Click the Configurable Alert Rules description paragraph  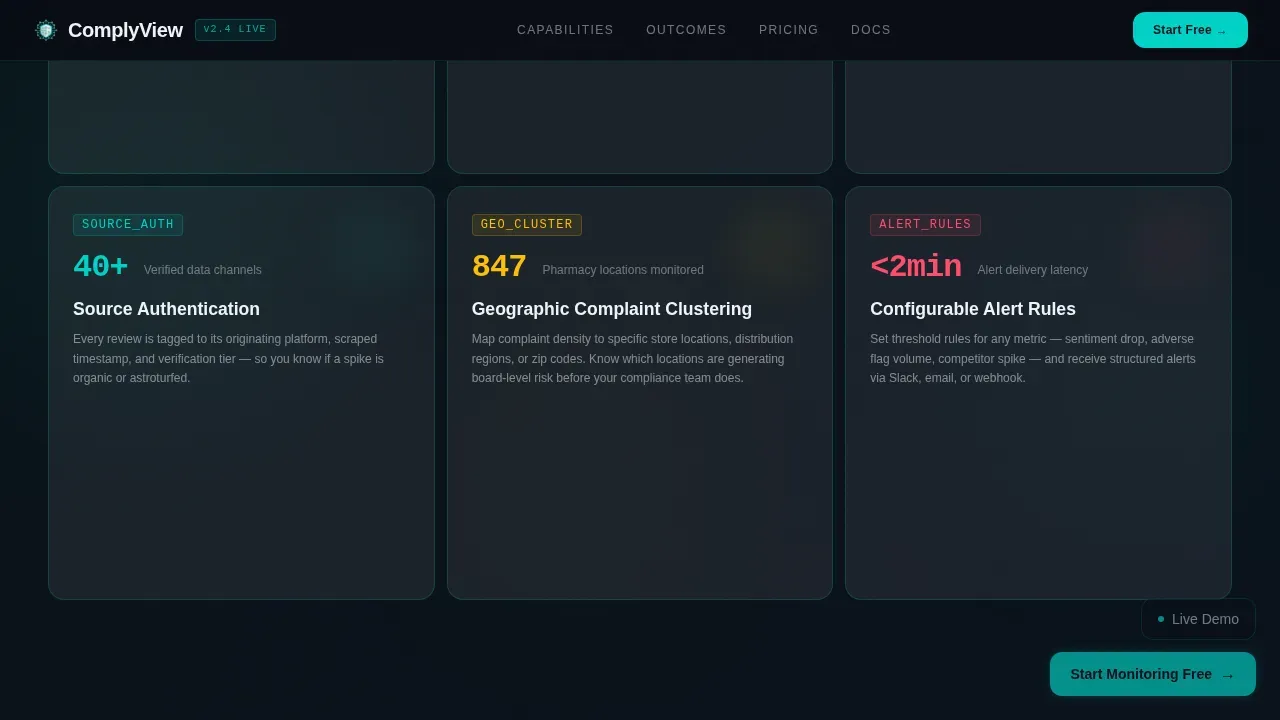point(1033,359)
